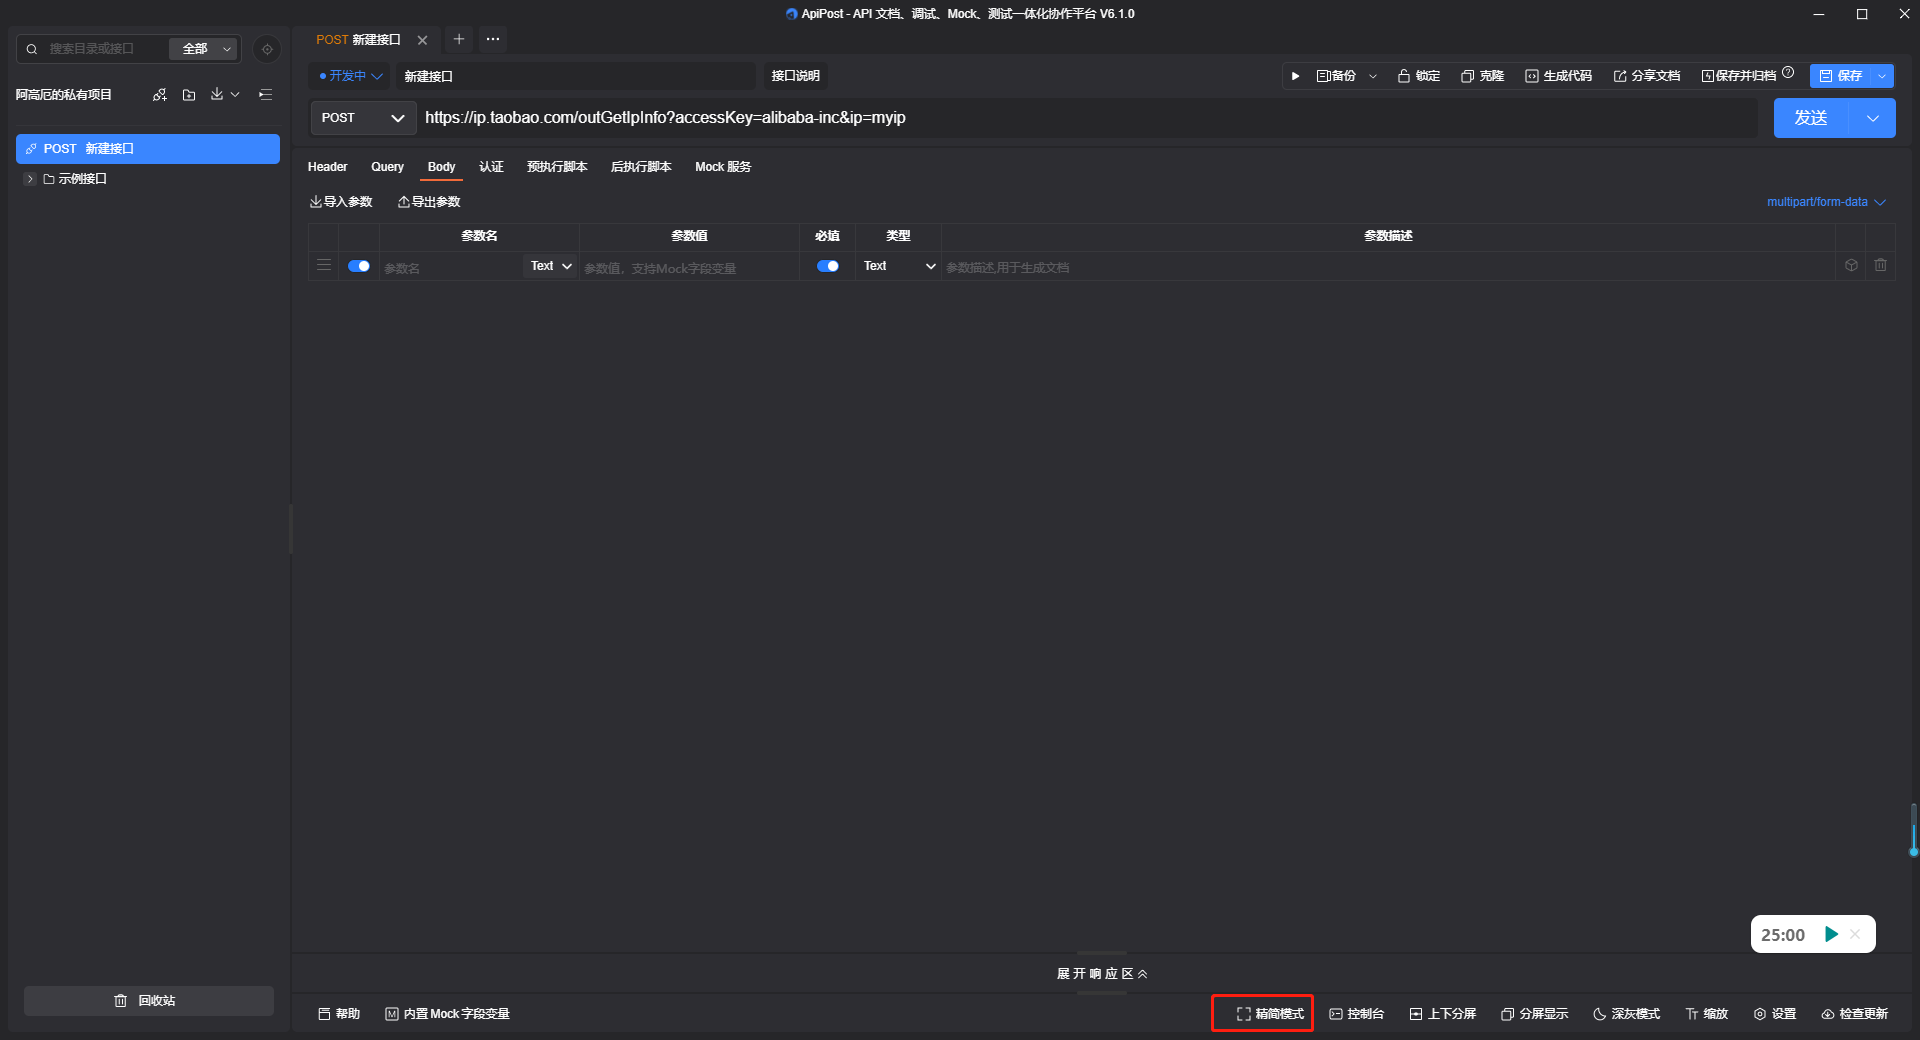Open the 类型 column Text dropdown
The width and height of the screenshot is (1920, 1040).
click(899, 266)
